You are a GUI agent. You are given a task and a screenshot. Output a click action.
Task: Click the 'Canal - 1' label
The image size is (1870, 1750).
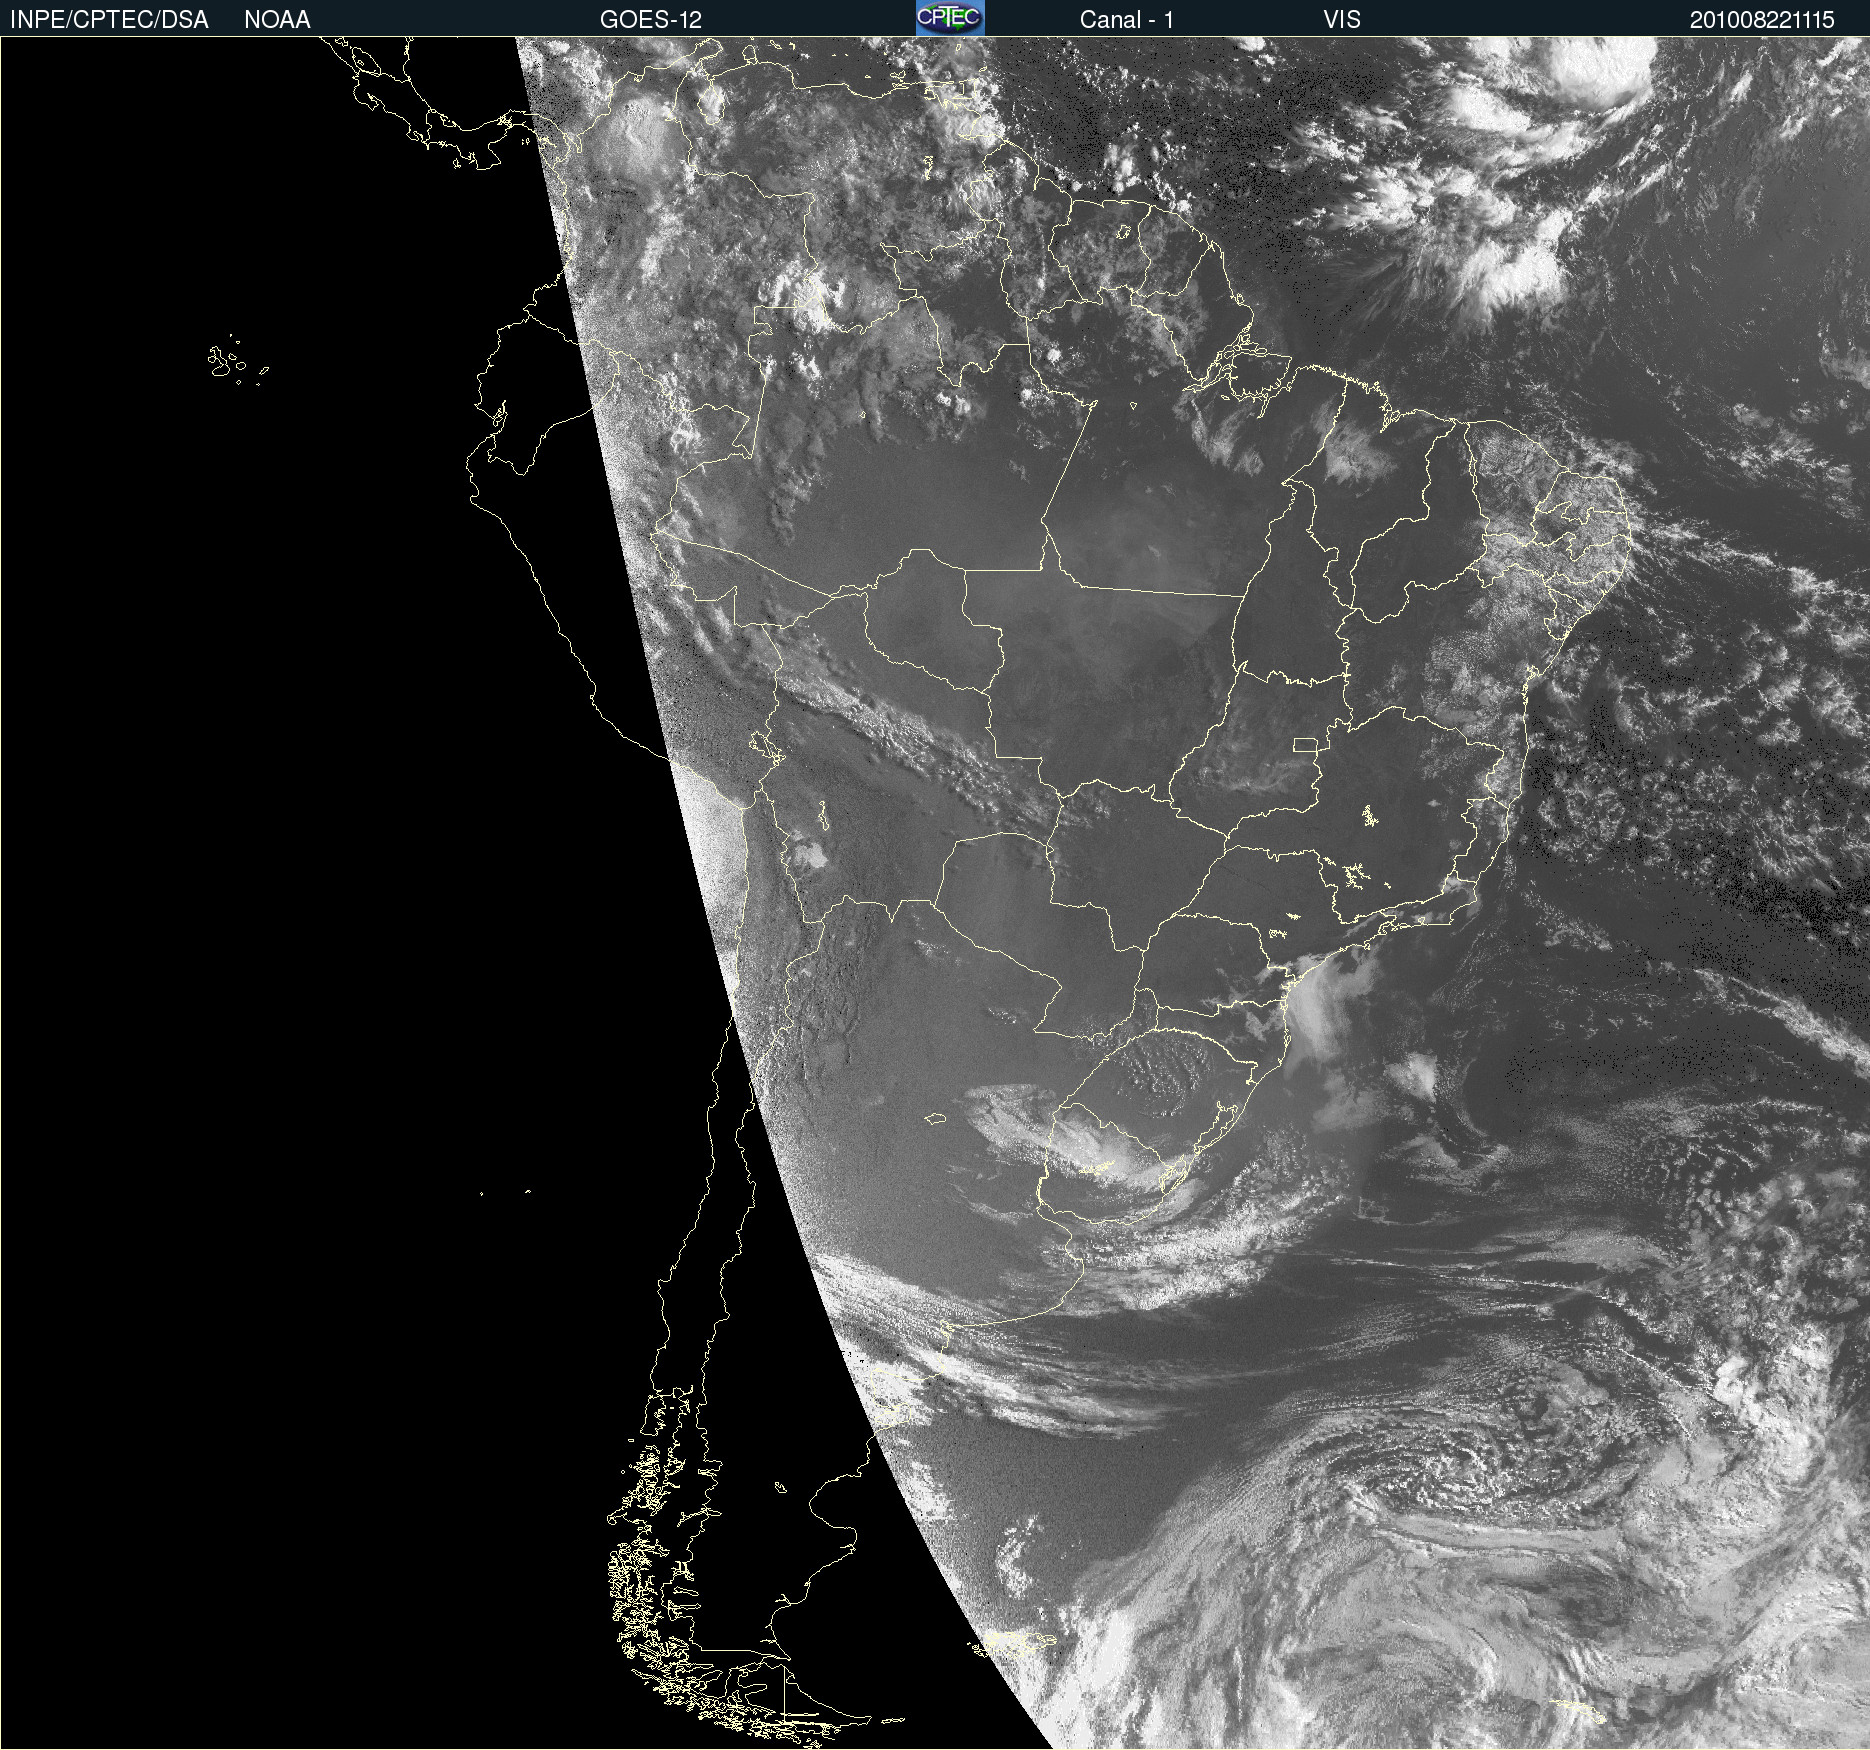[x=1127, y=19]
